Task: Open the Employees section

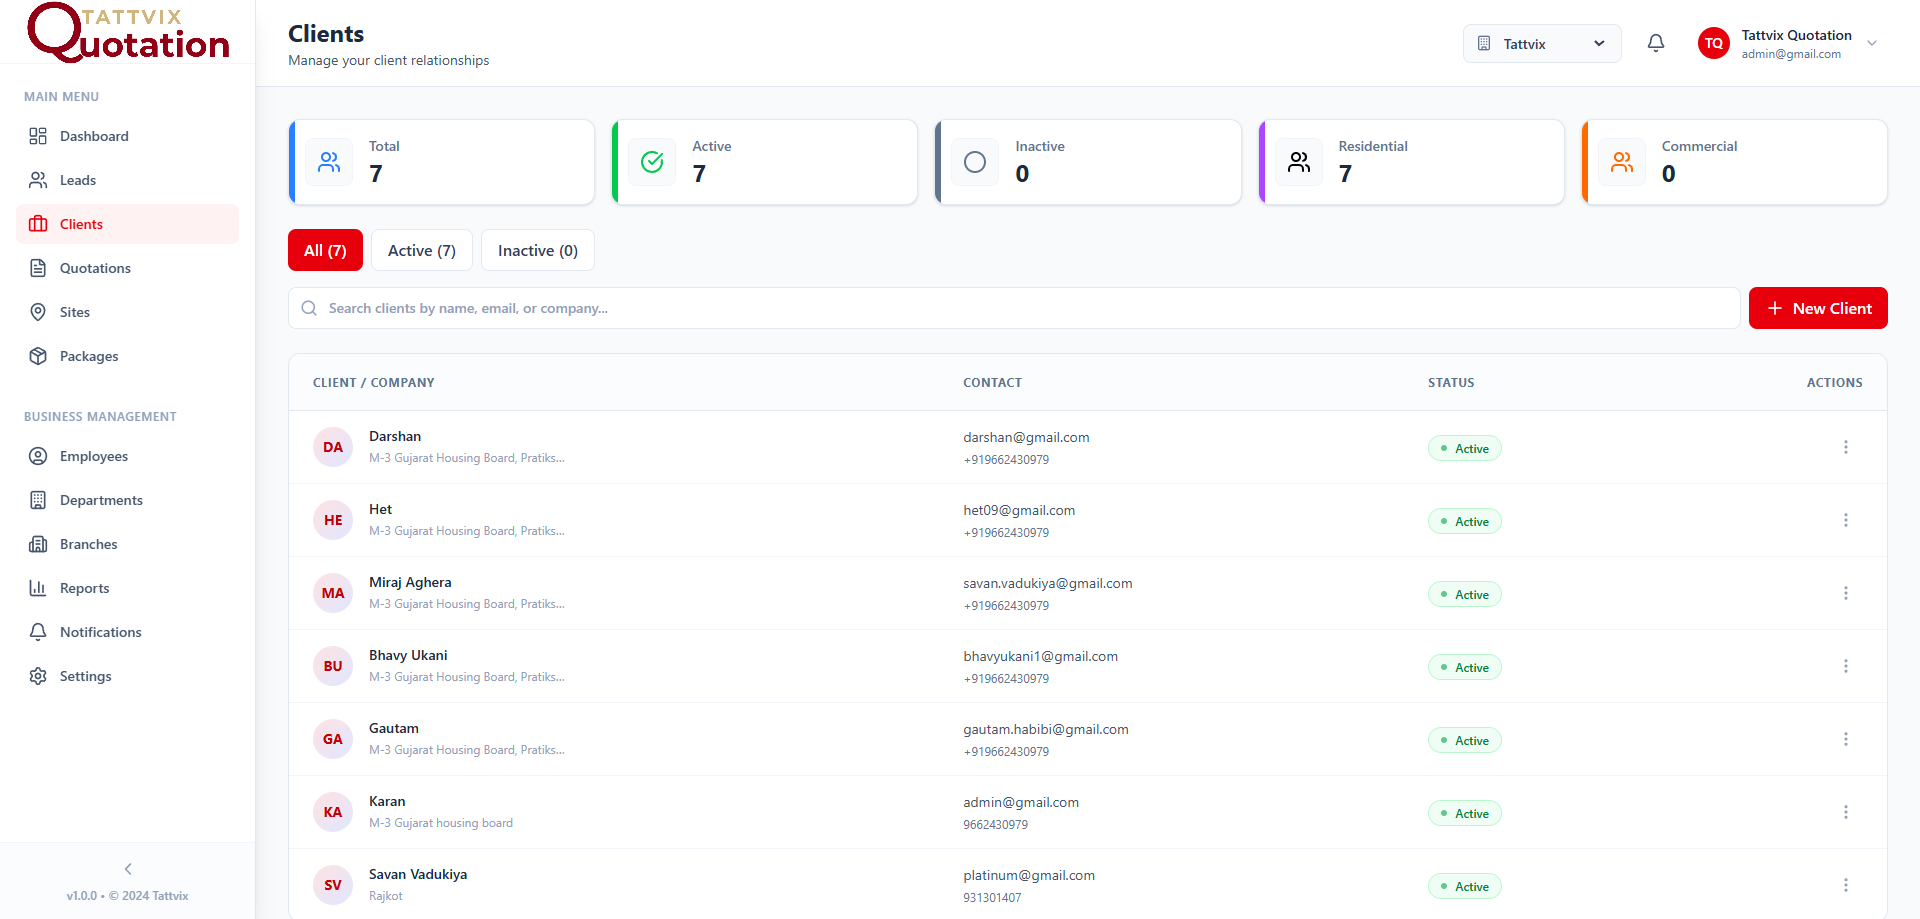Action: coord(93,456)
